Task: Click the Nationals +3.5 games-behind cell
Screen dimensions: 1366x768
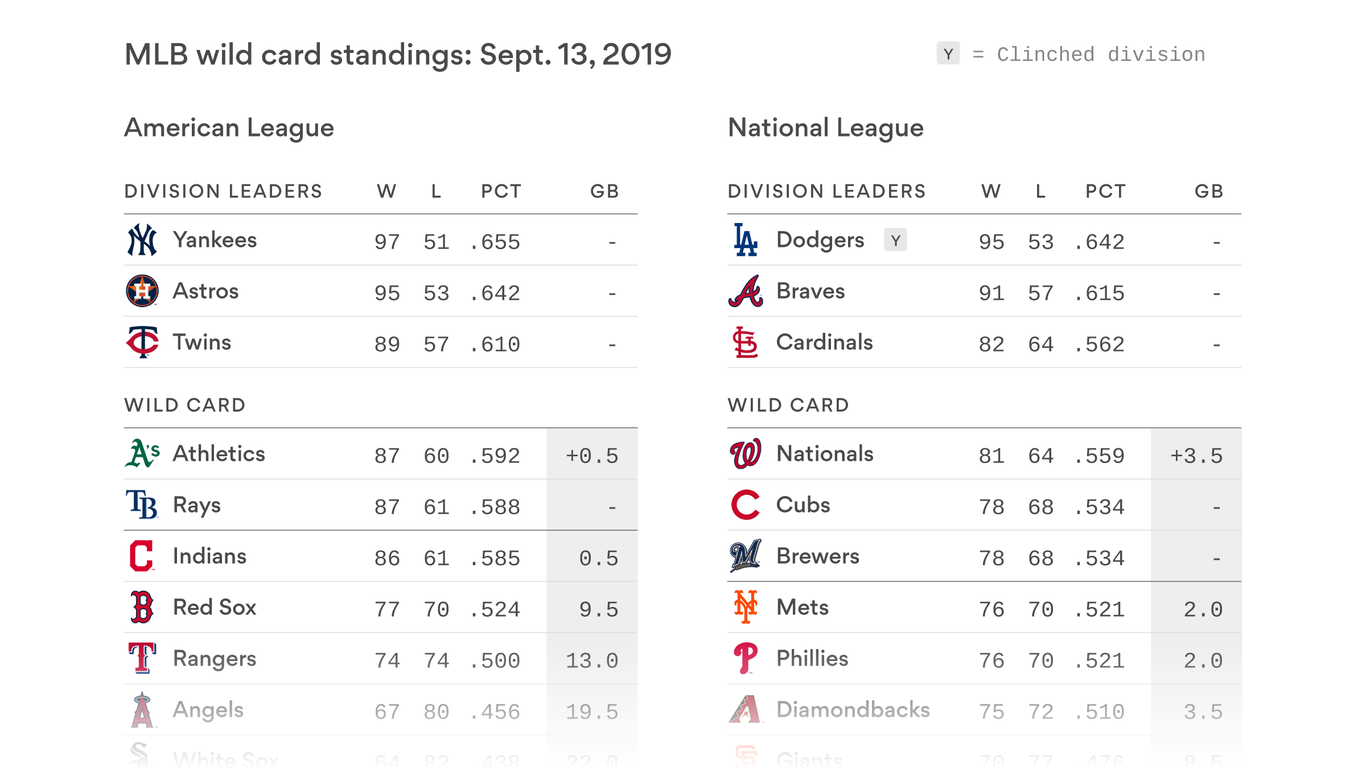Action: coord(1196,456)
